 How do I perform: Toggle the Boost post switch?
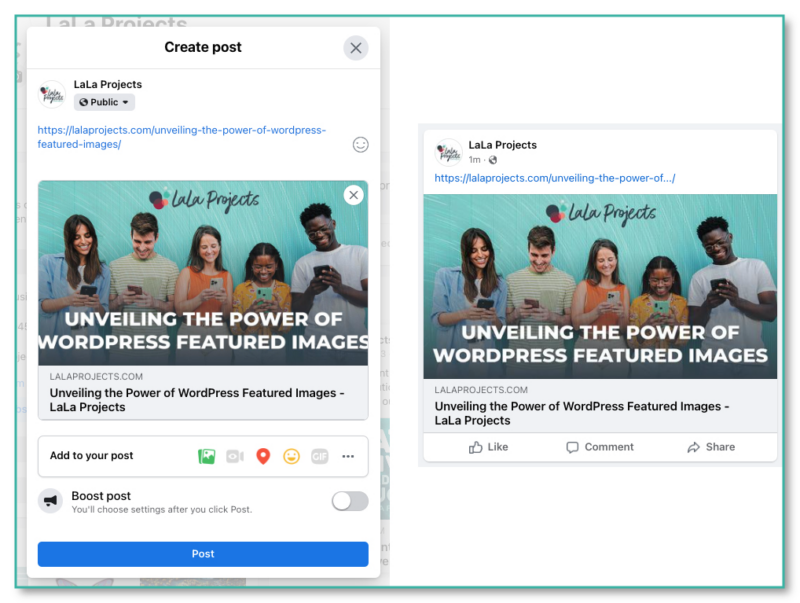click(x=350, y=501)
